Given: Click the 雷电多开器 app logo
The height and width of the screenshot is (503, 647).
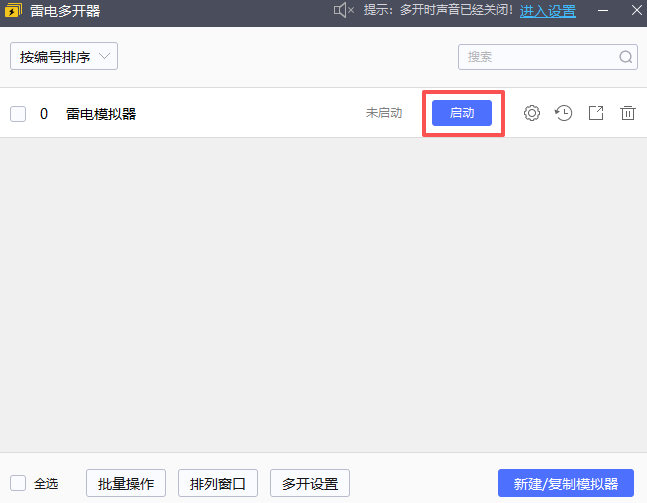Looking at the screenshot, I should (x=13, y=10).
